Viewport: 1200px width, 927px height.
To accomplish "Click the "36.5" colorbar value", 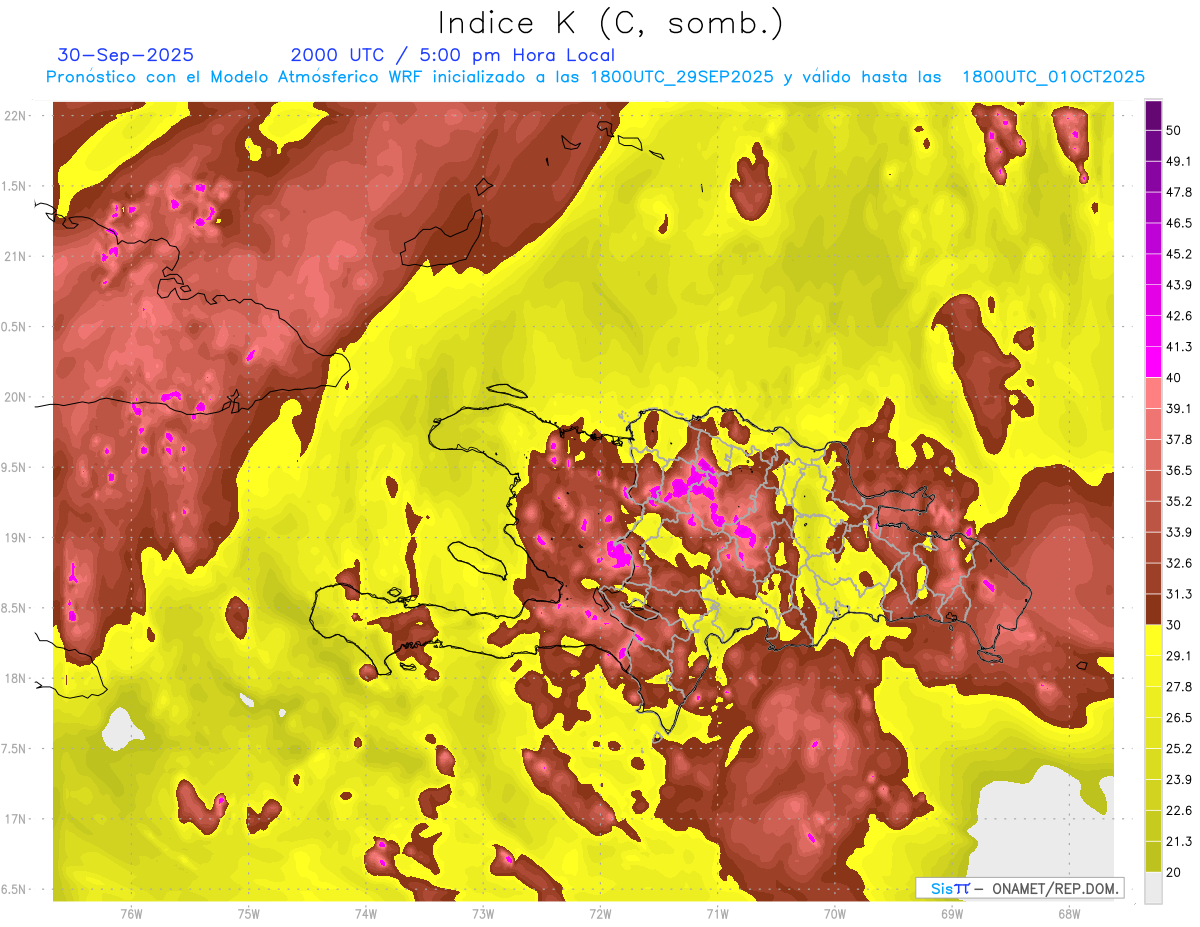I will [1180, 470].
